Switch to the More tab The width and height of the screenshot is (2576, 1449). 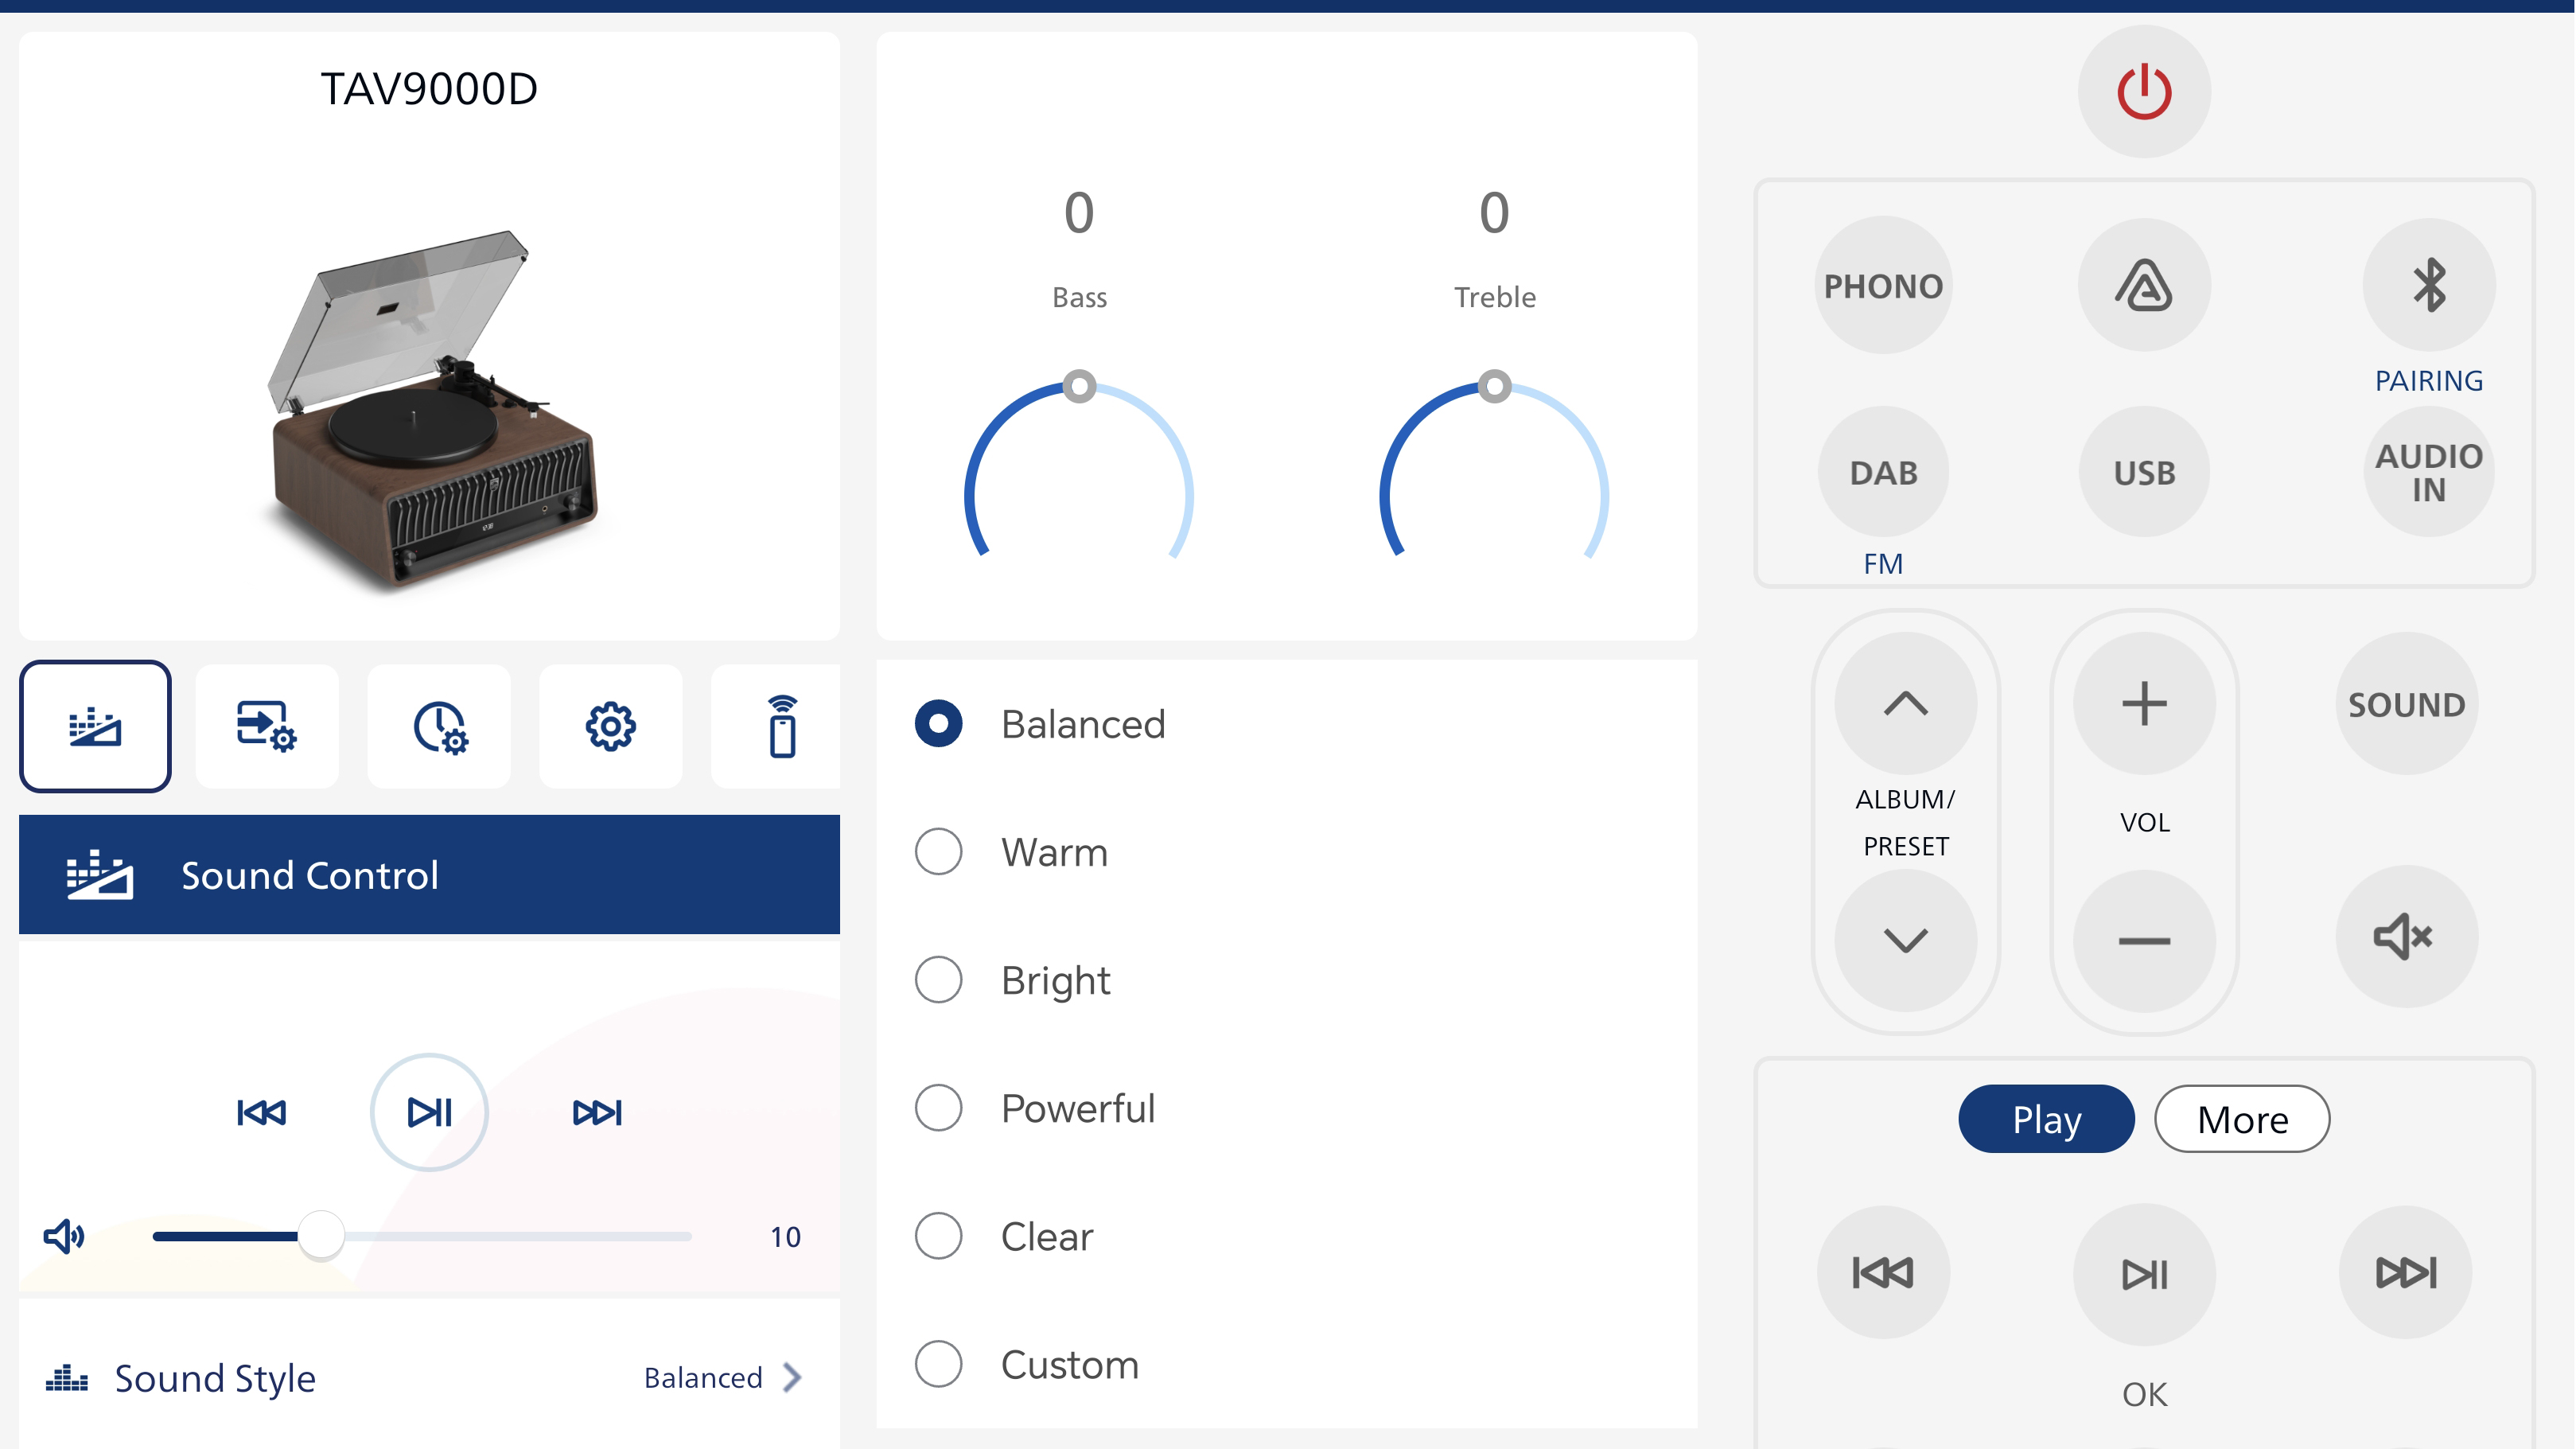[2241, 1119]
